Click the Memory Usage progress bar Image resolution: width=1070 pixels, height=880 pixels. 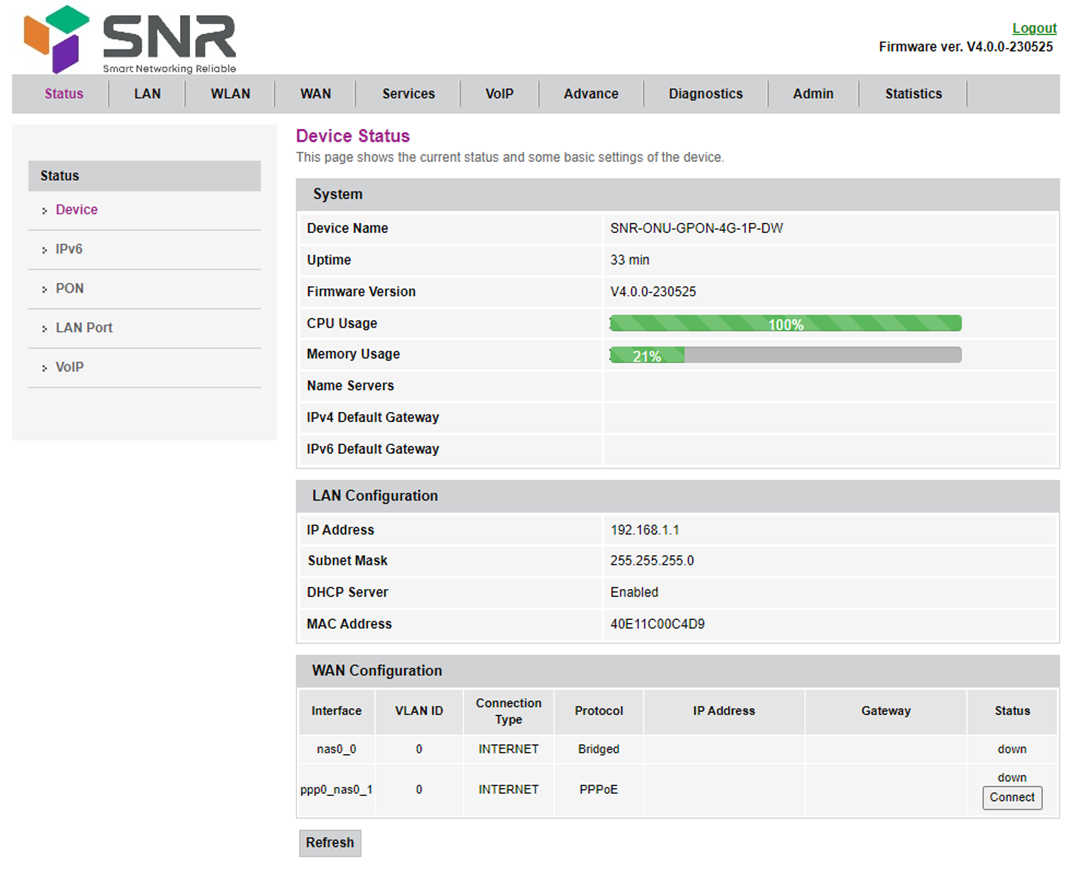point(785,355)
